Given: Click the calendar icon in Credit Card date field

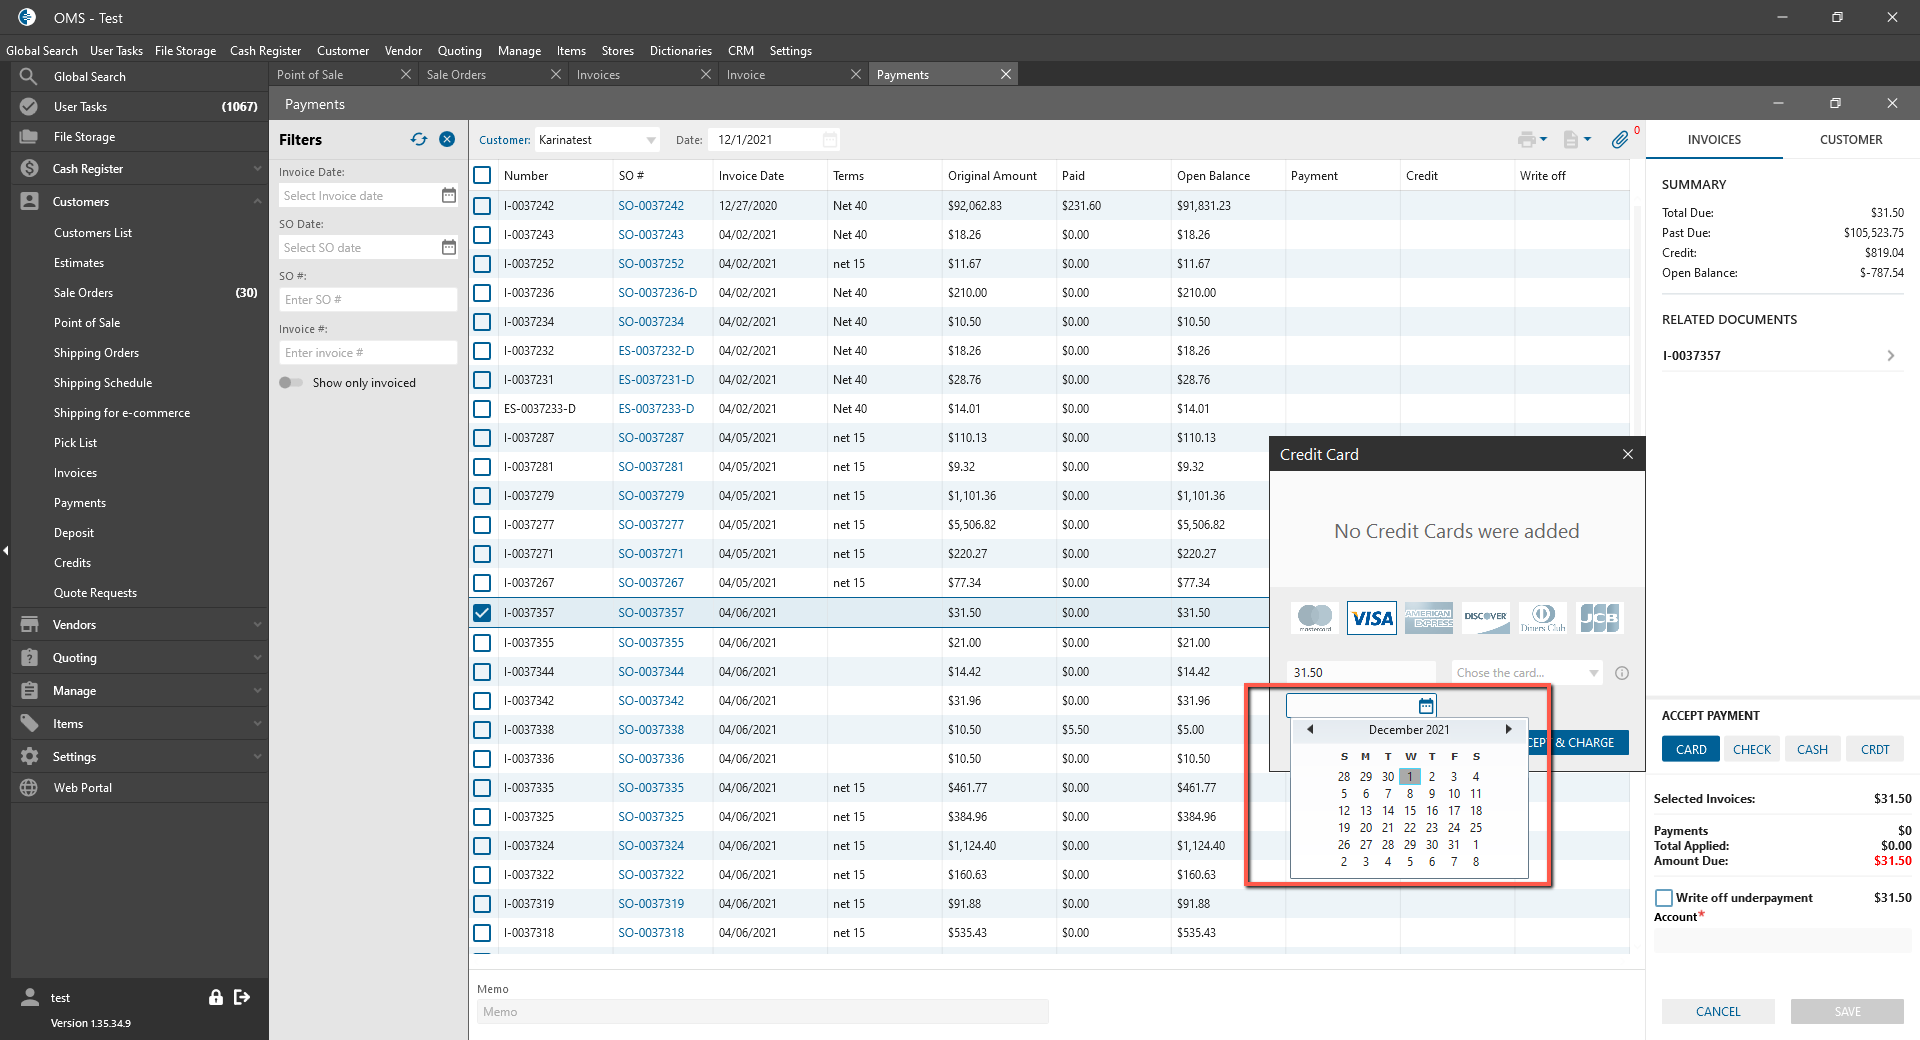Looking at the screenshot, I should click(x=1426, y=706).
